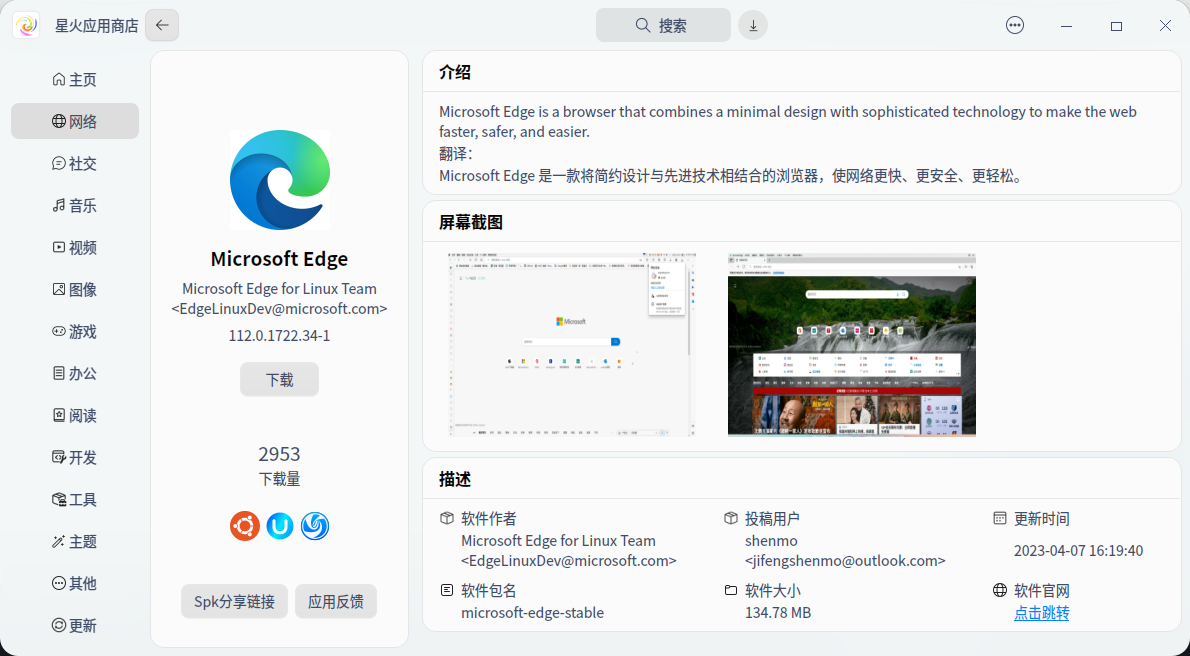This screenshot has height=656, width=1190.
Task: Open the 音乐 category
Action: tap(75, 205)
